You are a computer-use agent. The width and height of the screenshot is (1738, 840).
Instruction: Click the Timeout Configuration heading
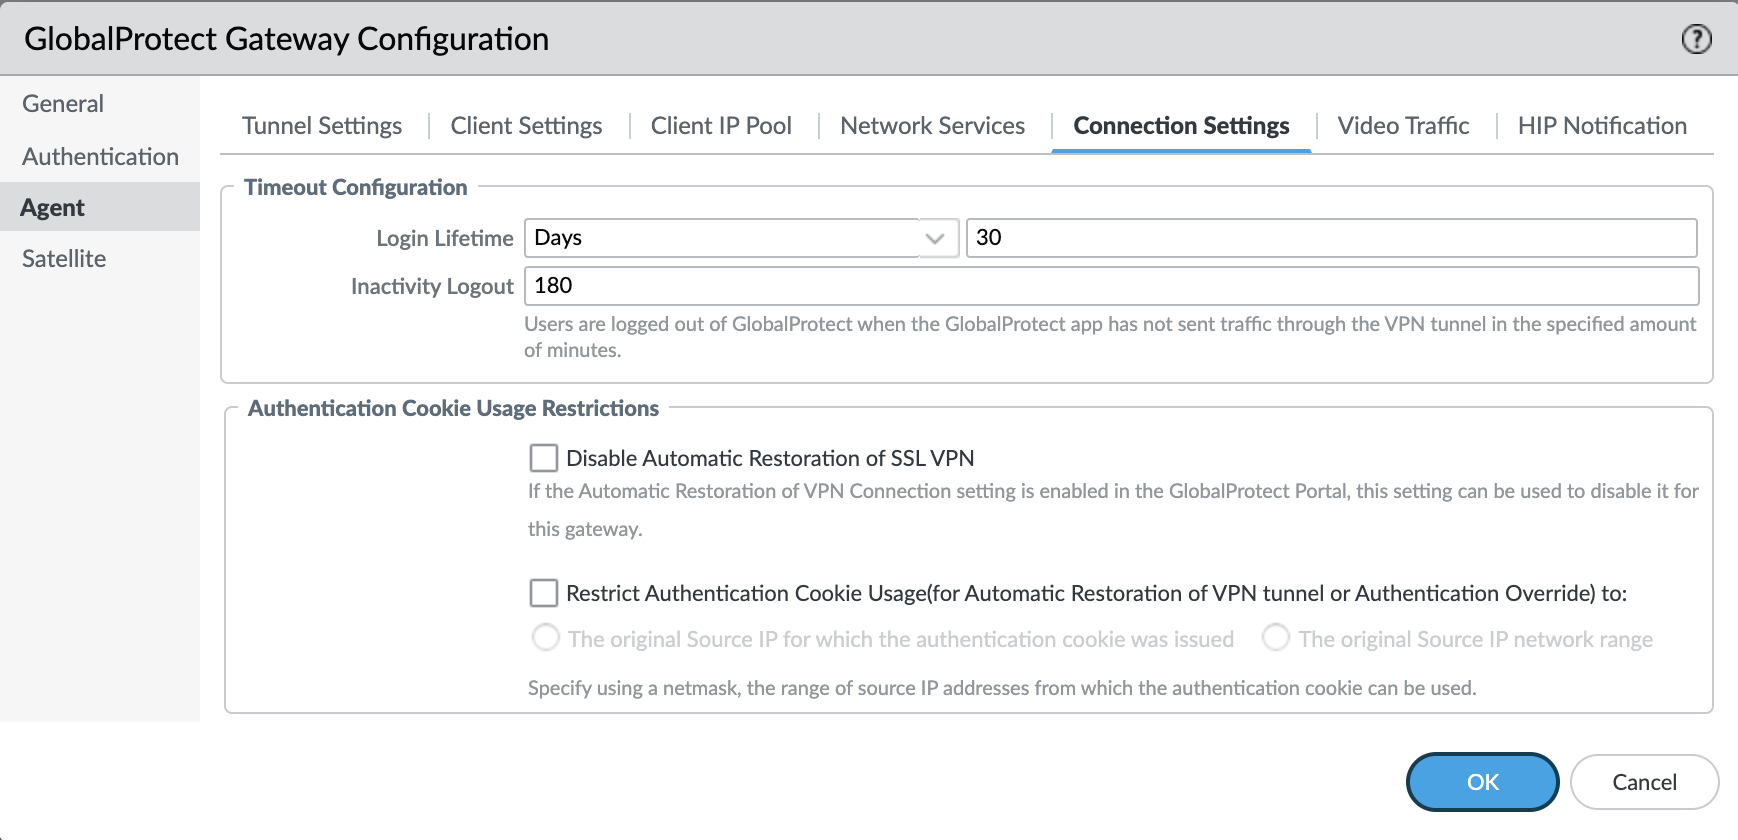tap(355, 188)
